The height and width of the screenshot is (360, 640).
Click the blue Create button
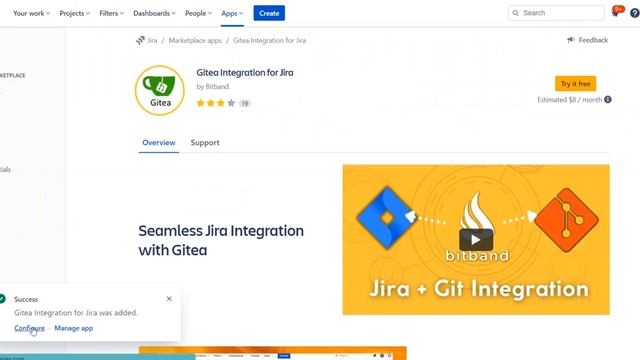tap(269, 13)
